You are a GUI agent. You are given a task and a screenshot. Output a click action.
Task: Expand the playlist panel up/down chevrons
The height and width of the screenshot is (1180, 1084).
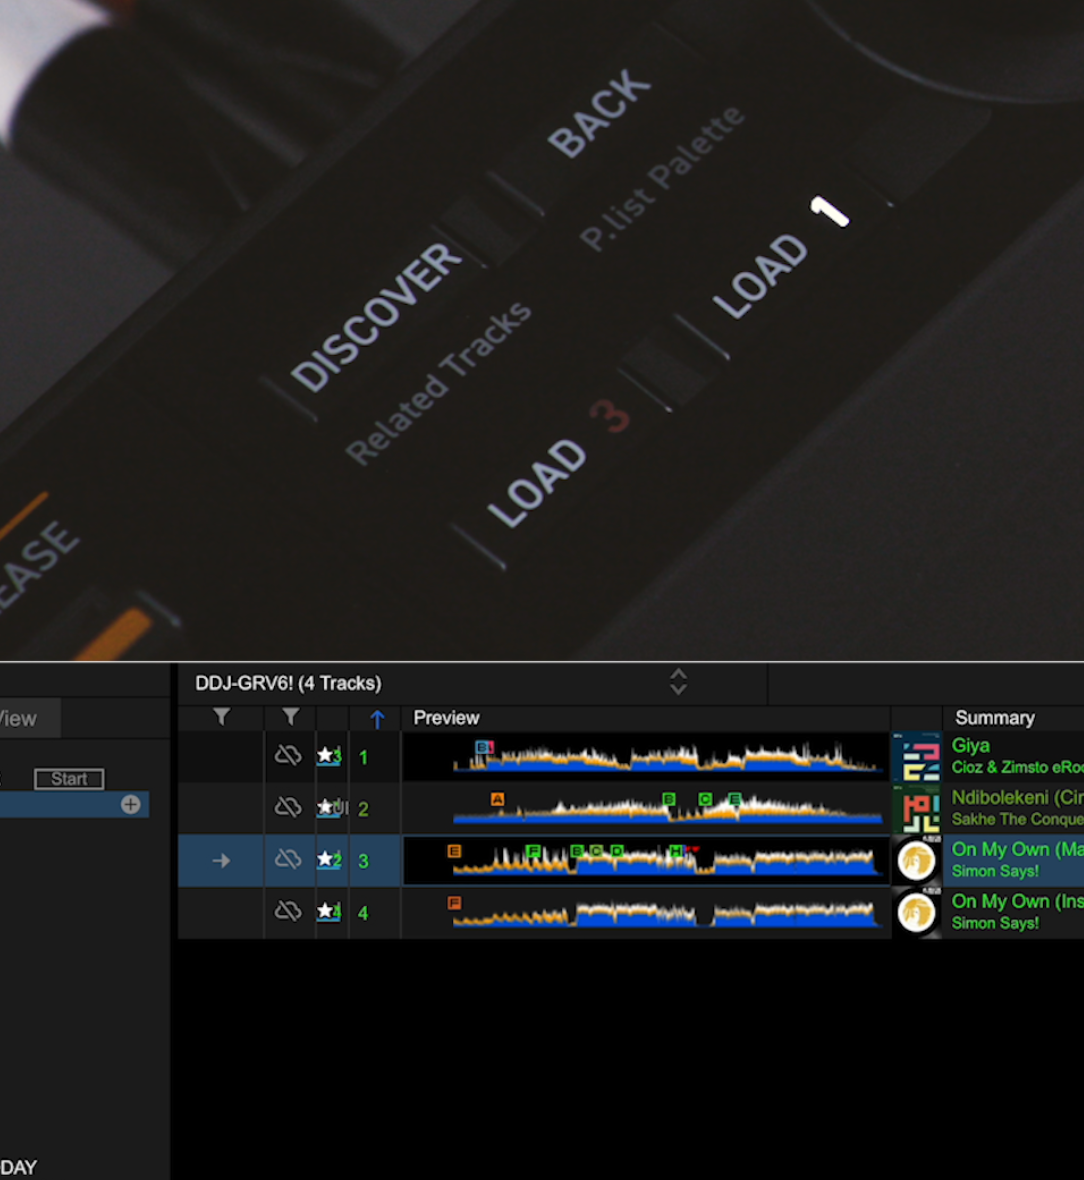point(678,682)
